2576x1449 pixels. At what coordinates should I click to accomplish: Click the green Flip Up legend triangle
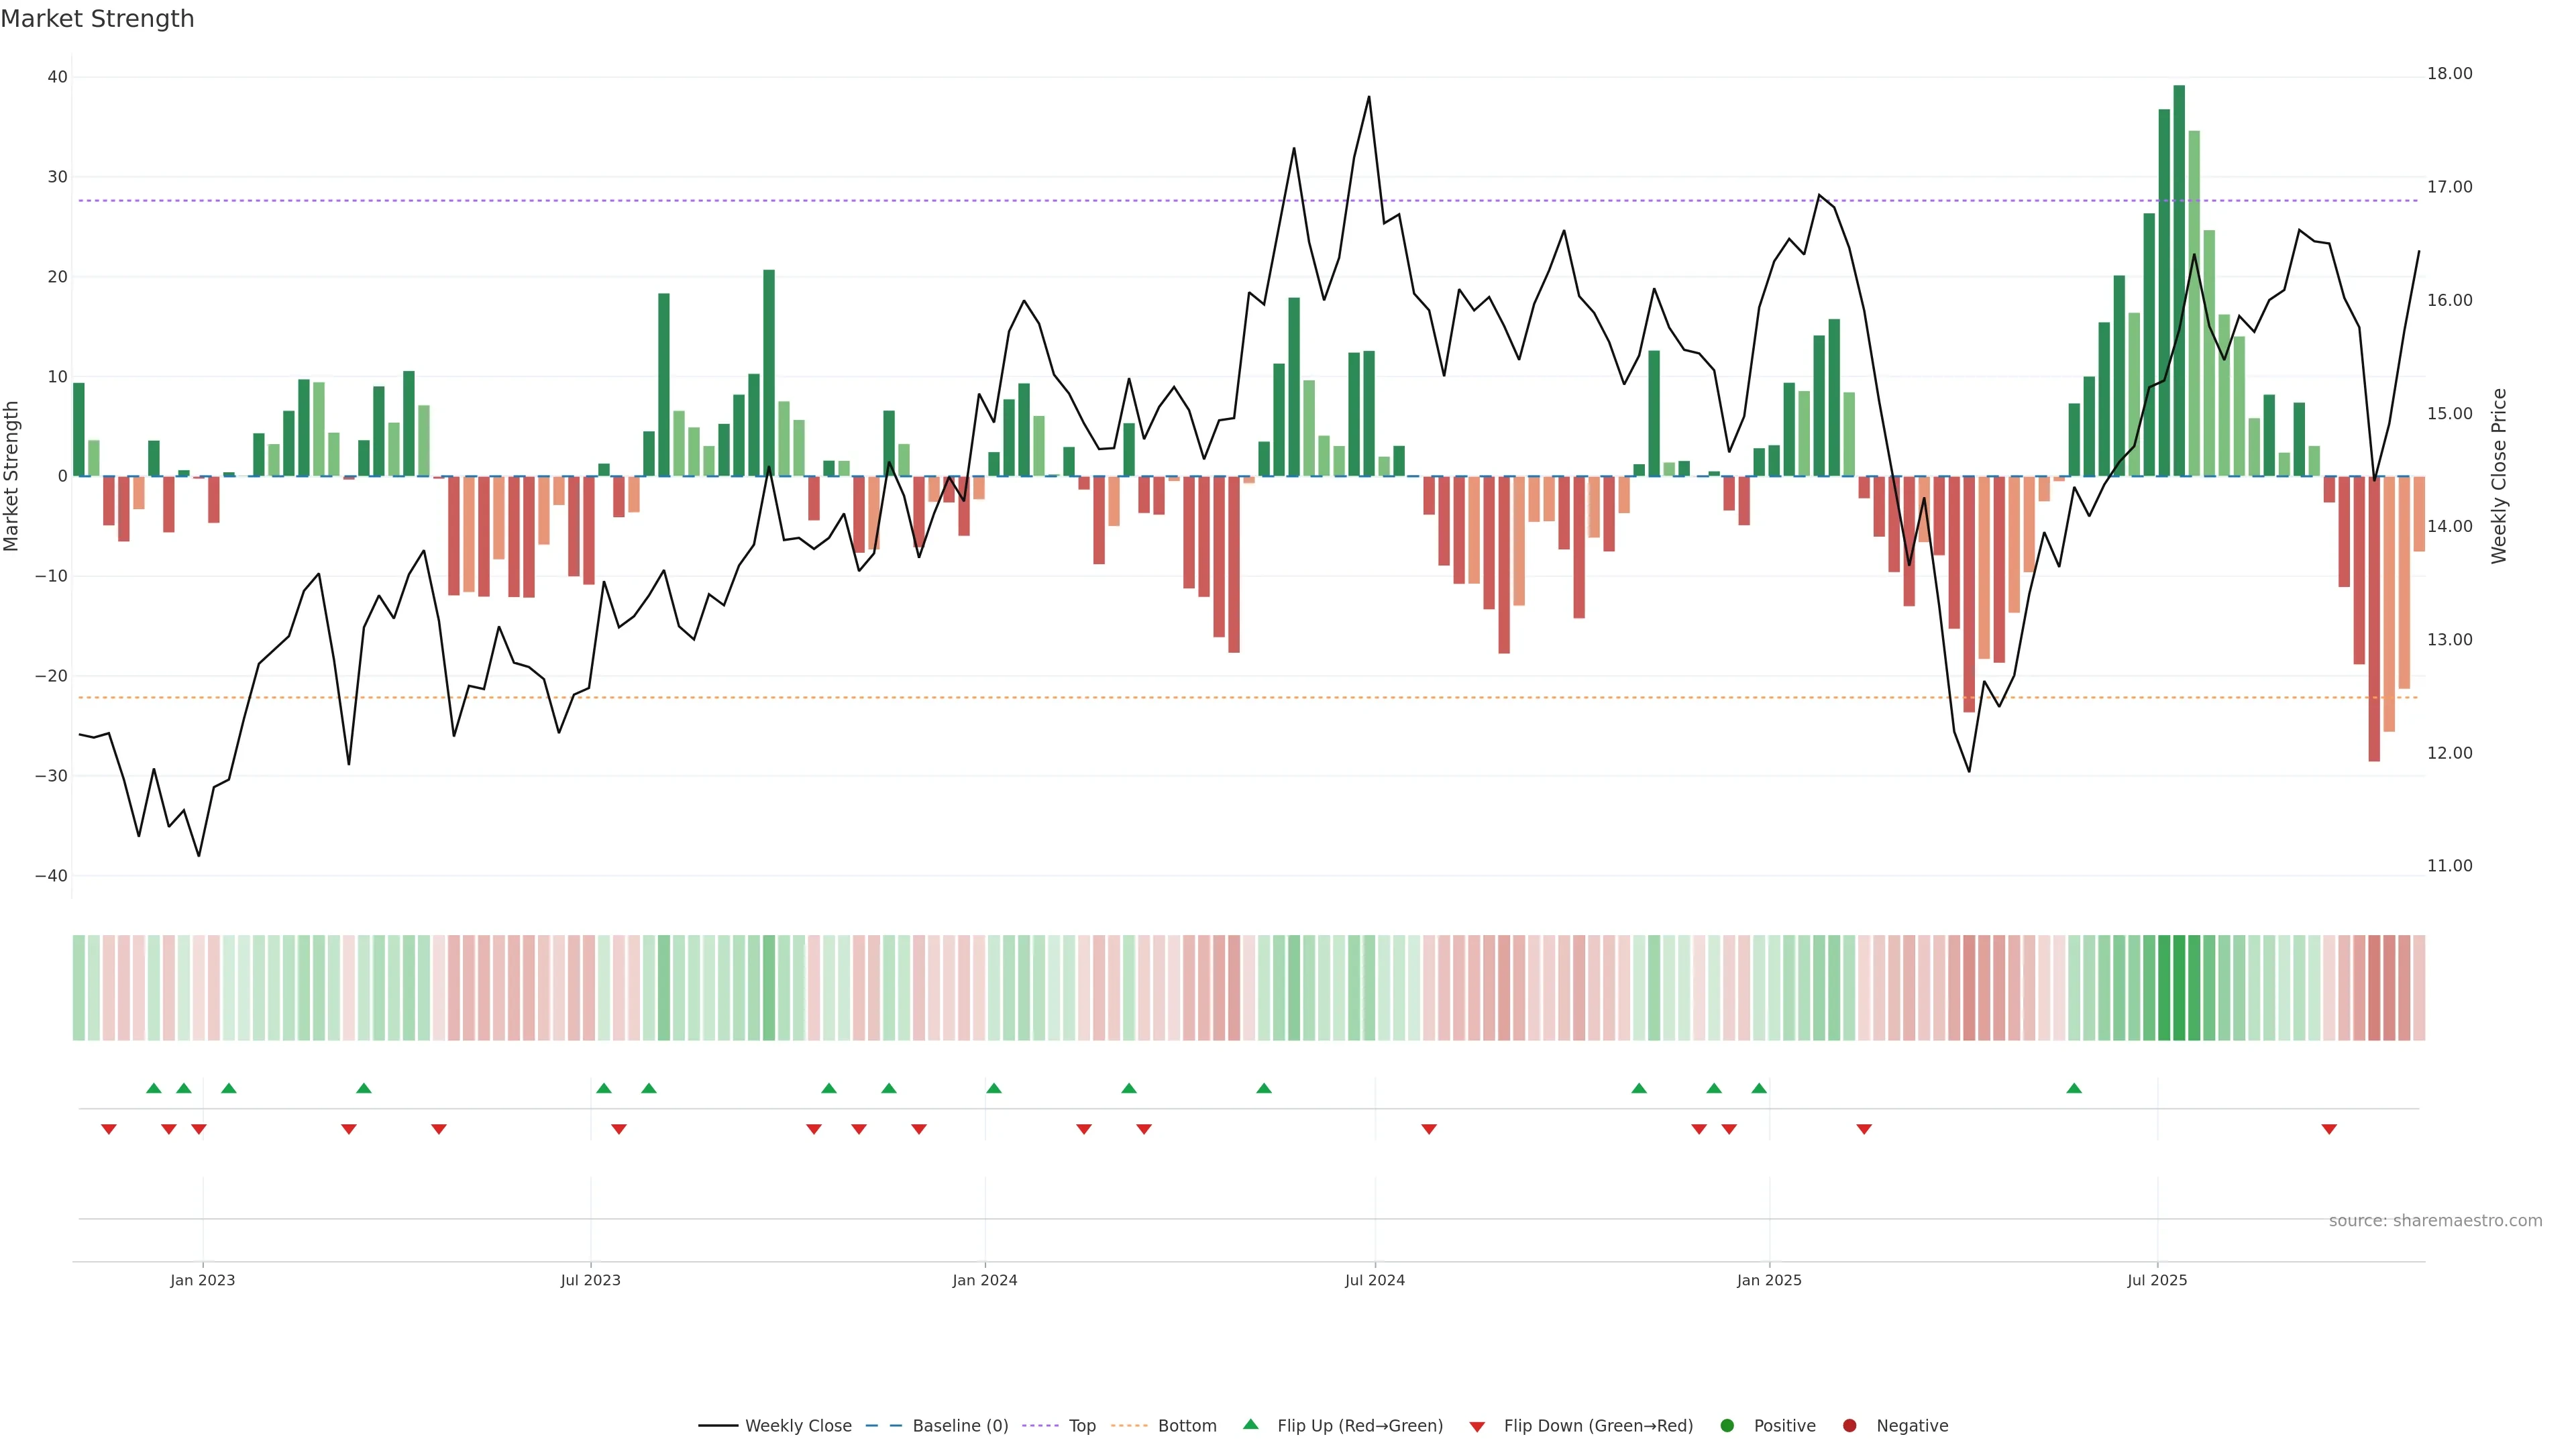[1250, 1425]
